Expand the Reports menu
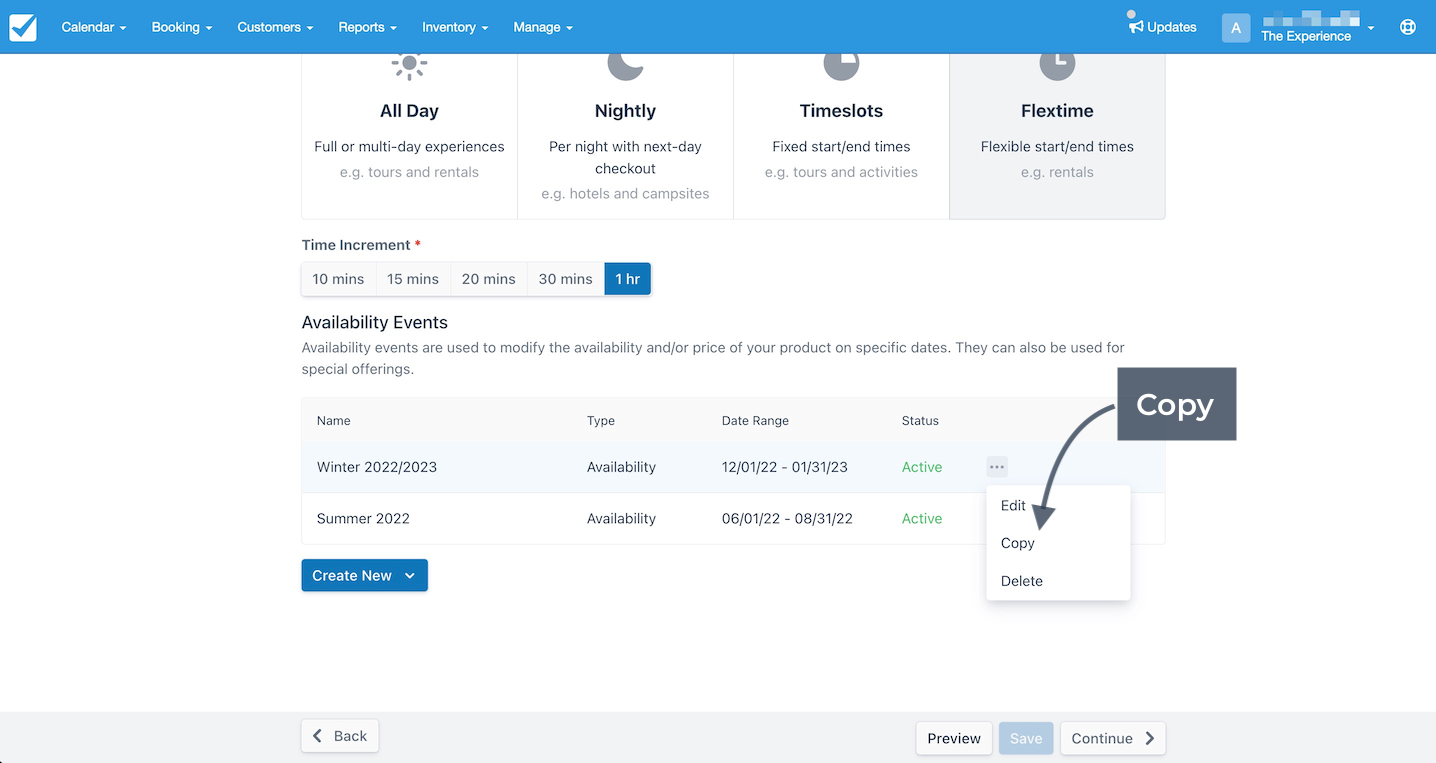The height and width of the screenshot is (763, 1436). [x=367, y=27]
